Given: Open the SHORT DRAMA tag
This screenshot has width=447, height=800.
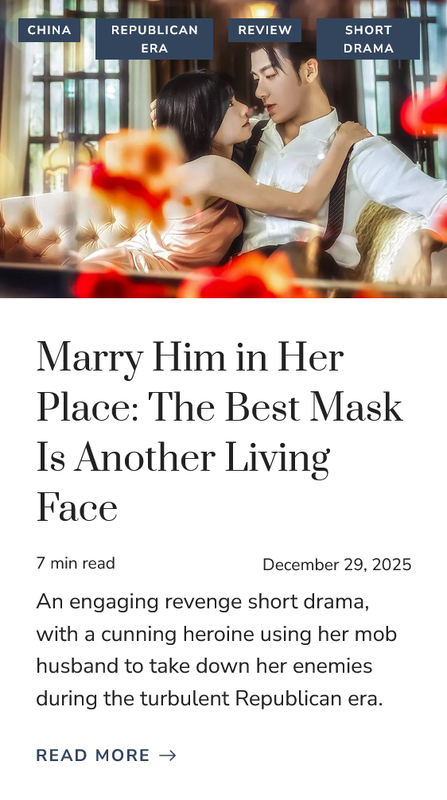Looking at the screenshot, I should coord(368,39).
